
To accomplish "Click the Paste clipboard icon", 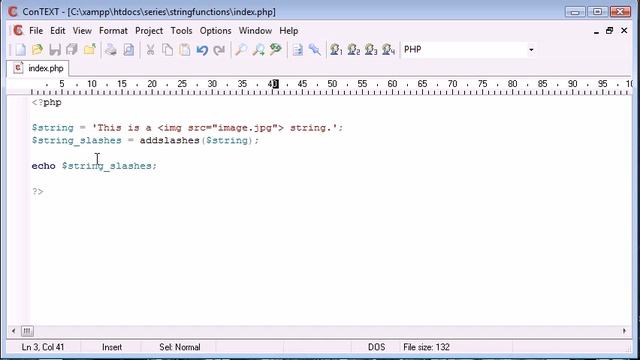I will [185, 50].
